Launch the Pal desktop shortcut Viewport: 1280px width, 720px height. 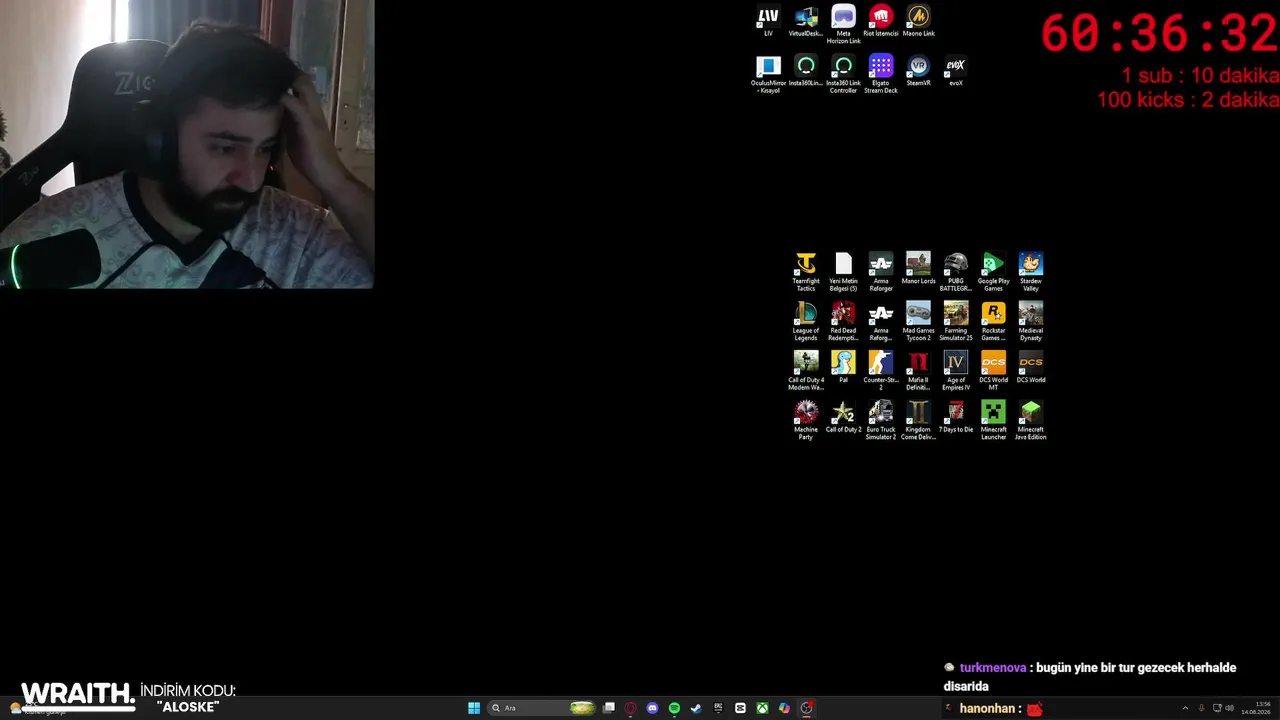[x=843, y=368]
